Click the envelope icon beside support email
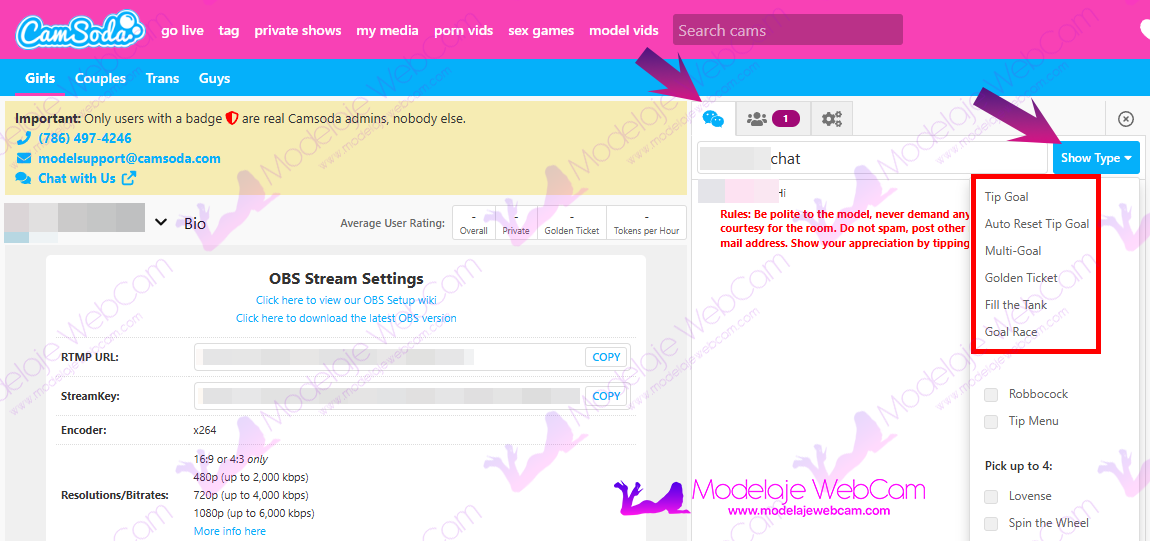The width and height of the screenshot is (1150, 541). point(23,159)
